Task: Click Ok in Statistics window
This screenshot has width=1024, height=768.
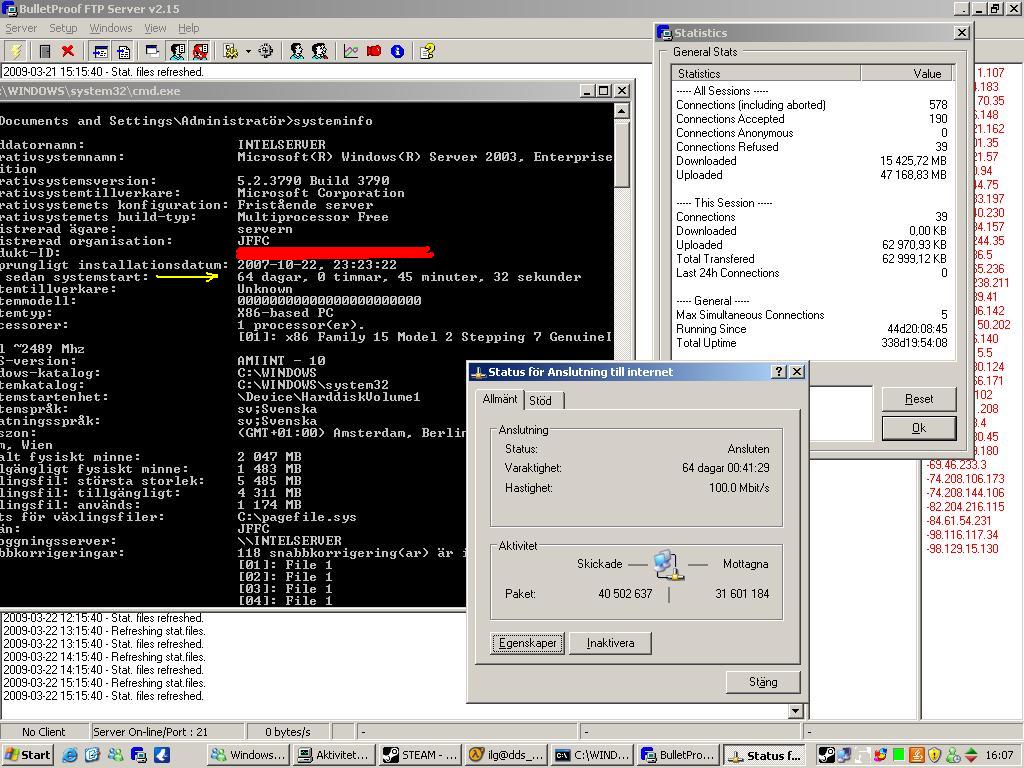Action: tap(919, 428)
